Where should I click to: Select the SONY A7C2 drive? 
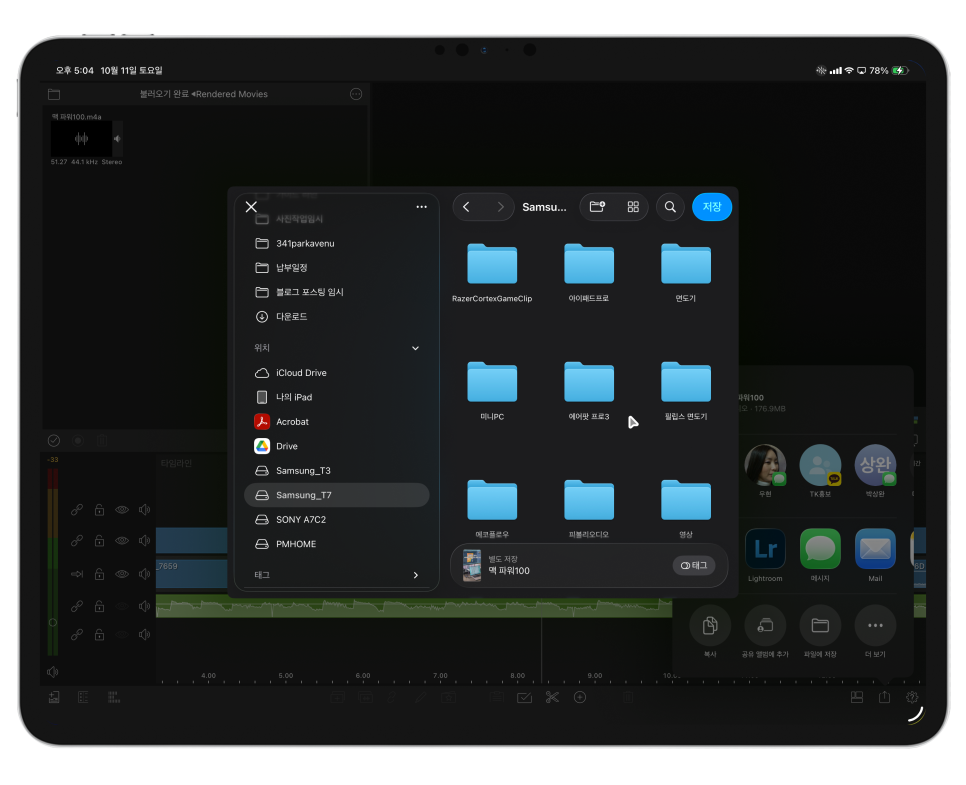pyautogui.click(x=336, y=519)
